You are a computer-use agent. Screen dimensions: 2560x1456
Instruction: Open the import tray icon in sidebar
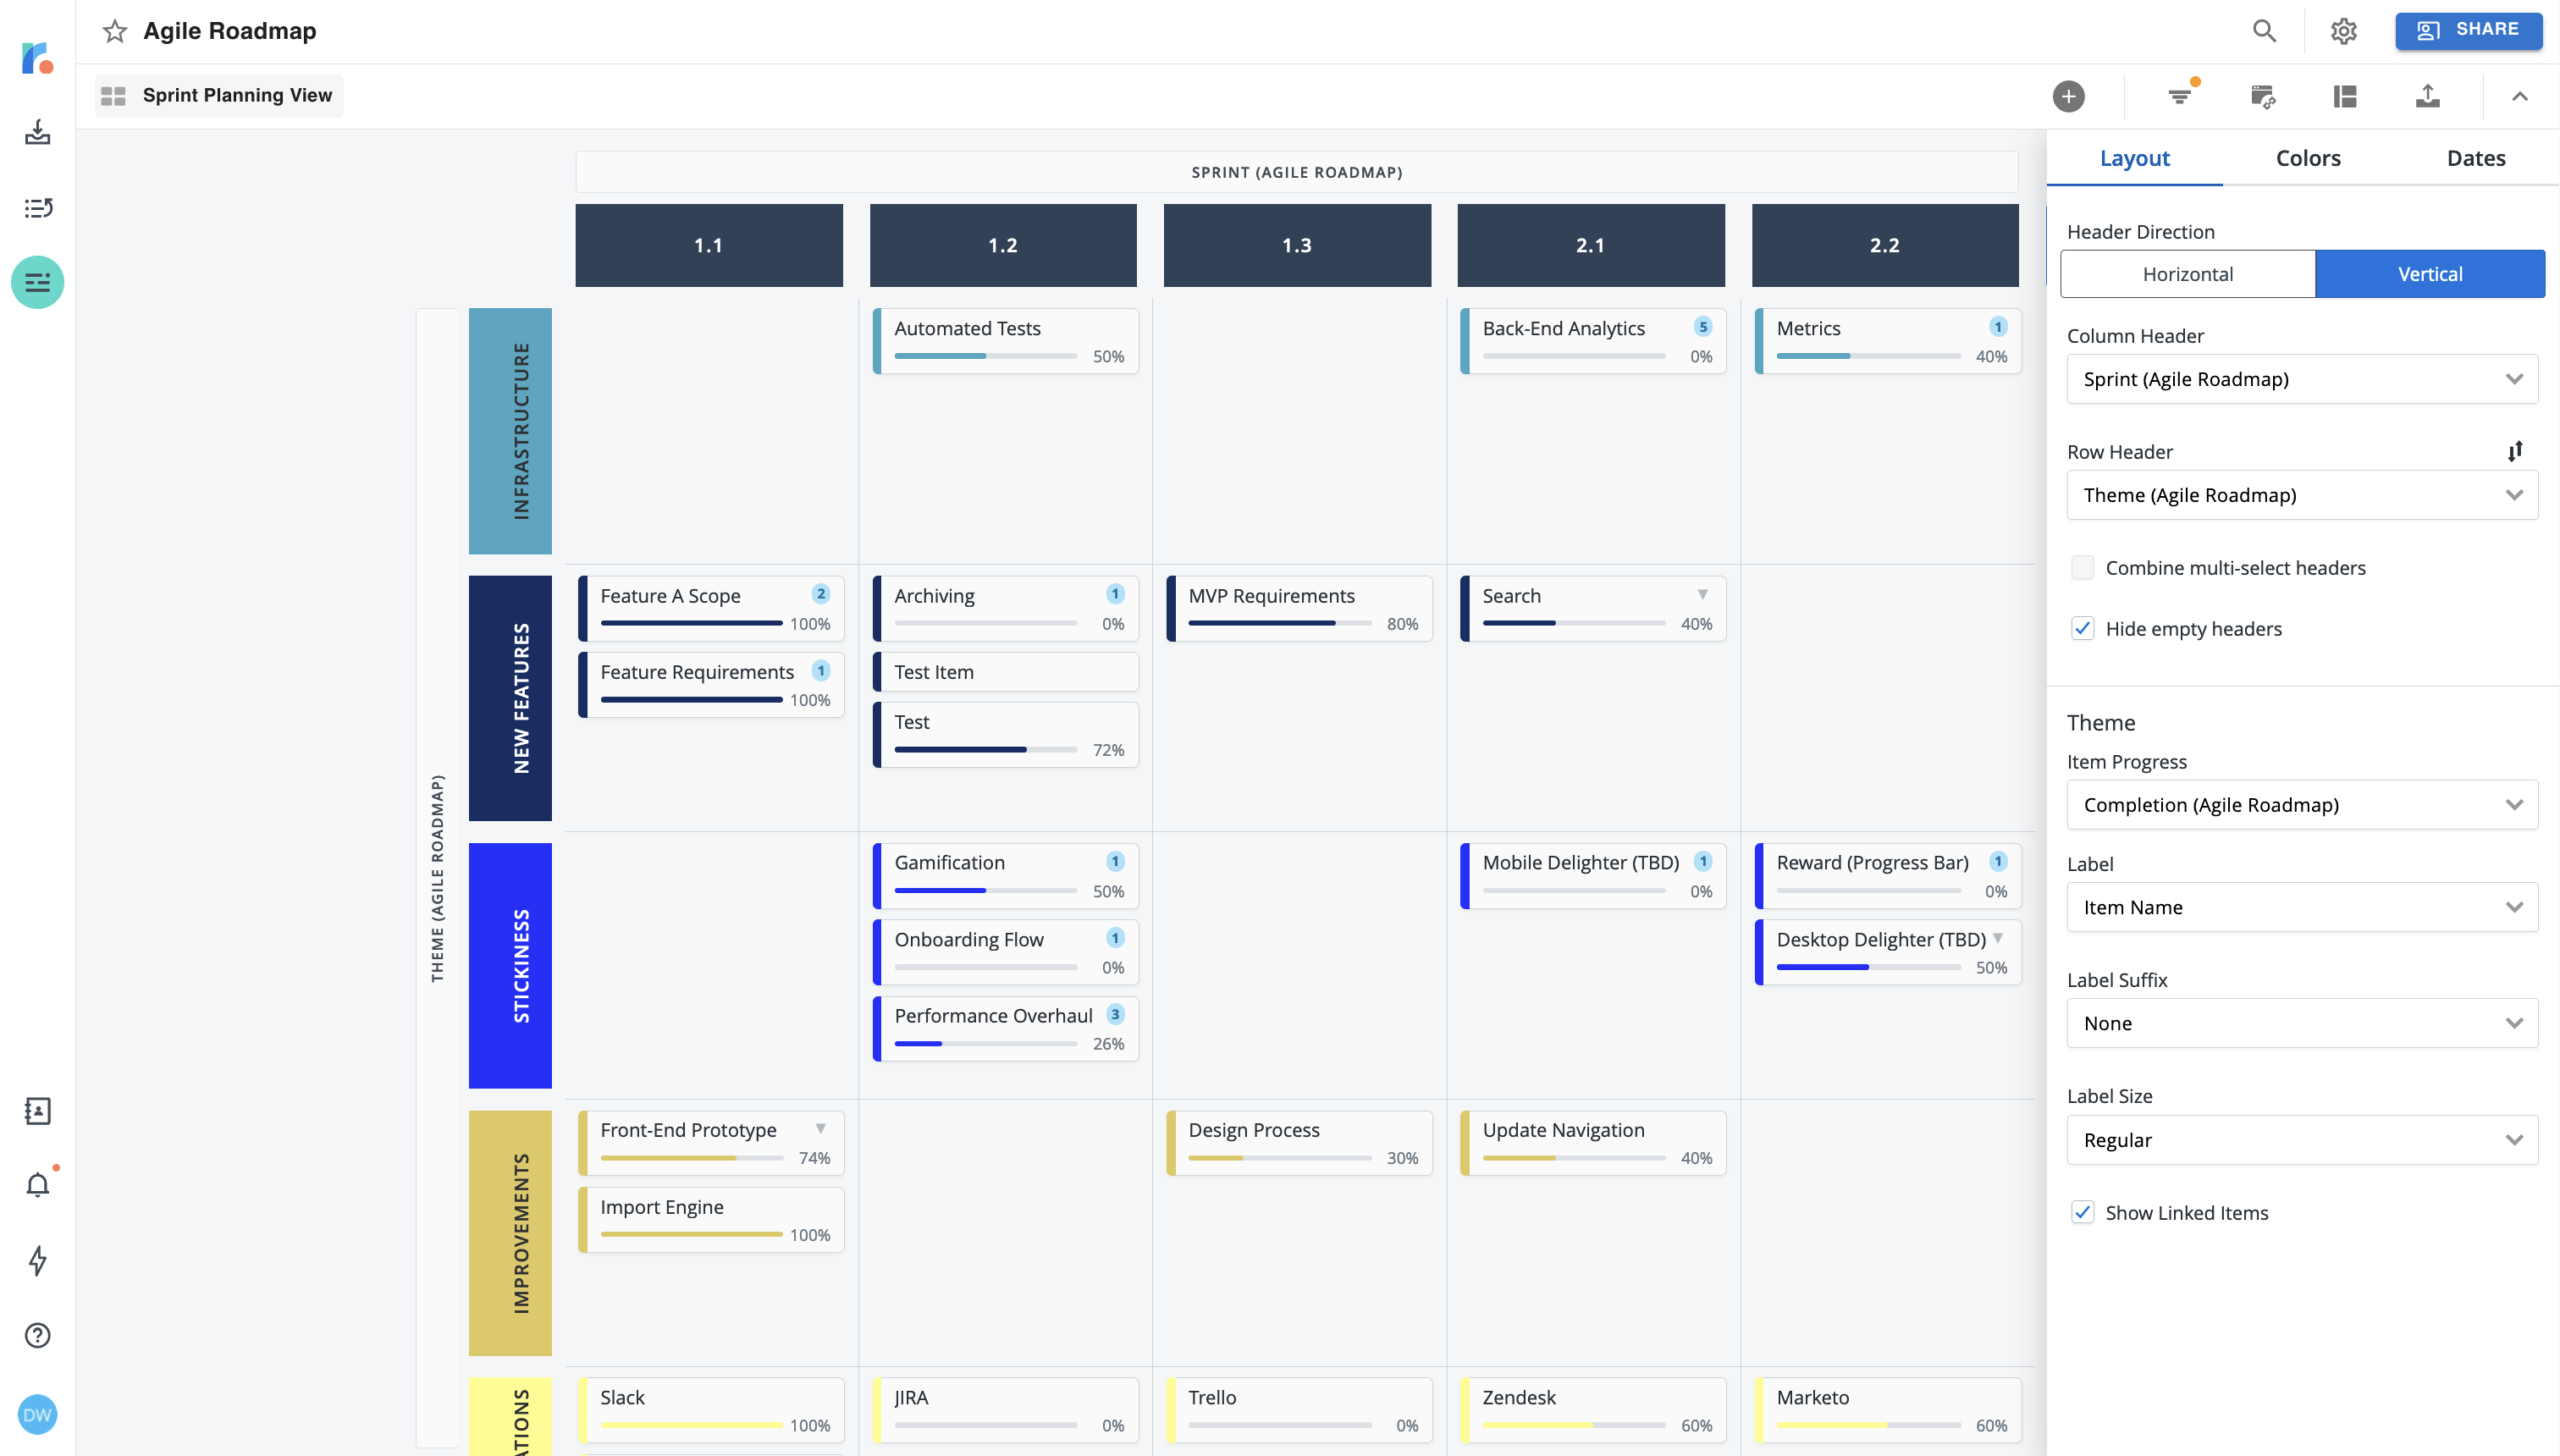(37, 132)
